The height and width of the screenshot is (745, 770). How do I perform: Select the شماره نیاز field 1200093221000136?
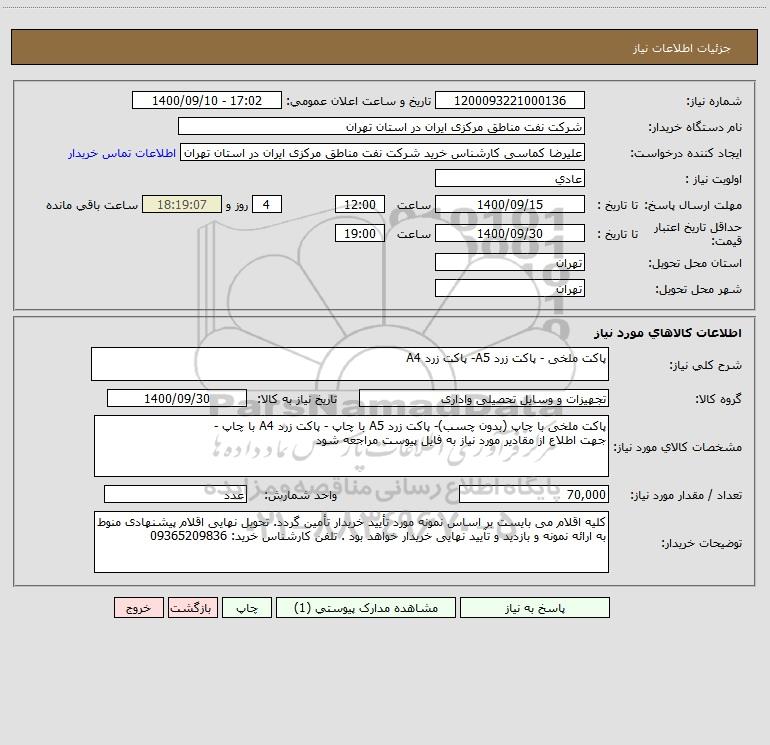pos(510,101)
